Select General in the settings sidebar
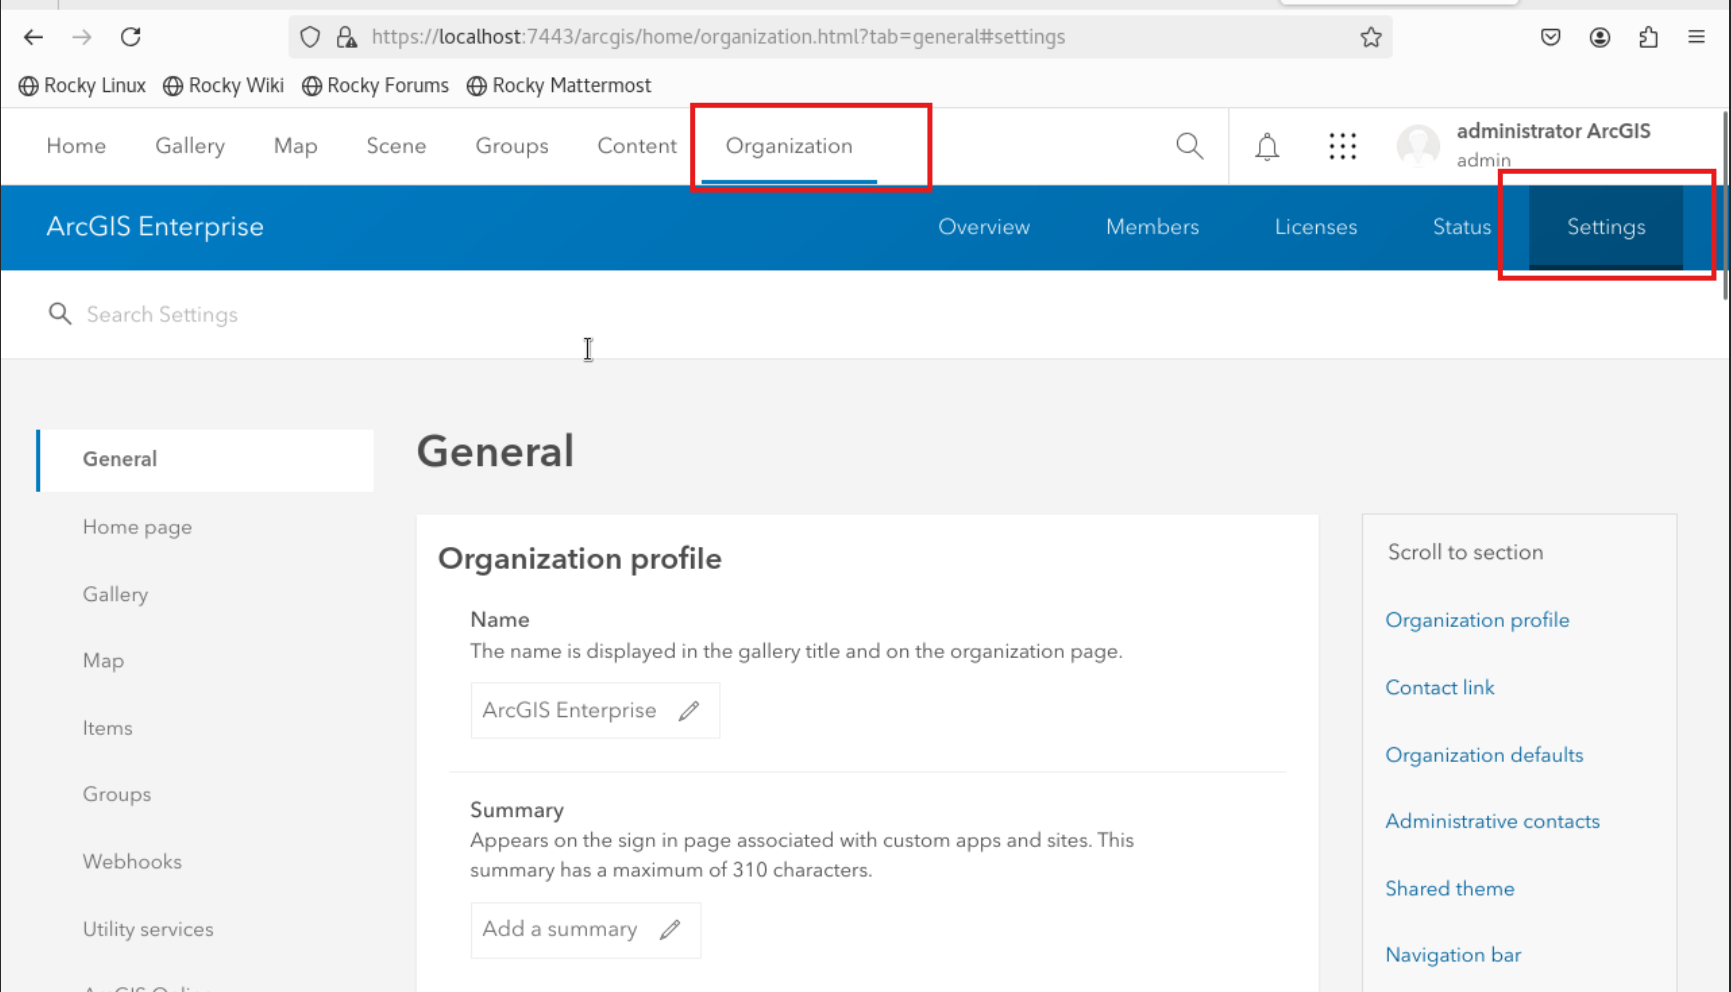The image size is (1731, 992). (205, 460)
